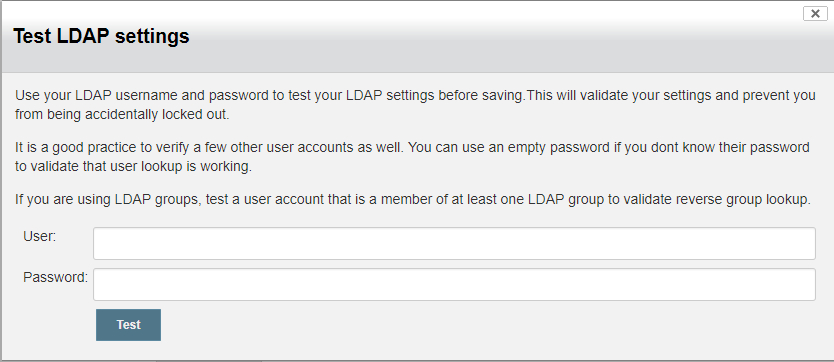This screenshot has height=362, width=834.
Task: Click paragraph starting "It is a good practice"
Action: 412,156
